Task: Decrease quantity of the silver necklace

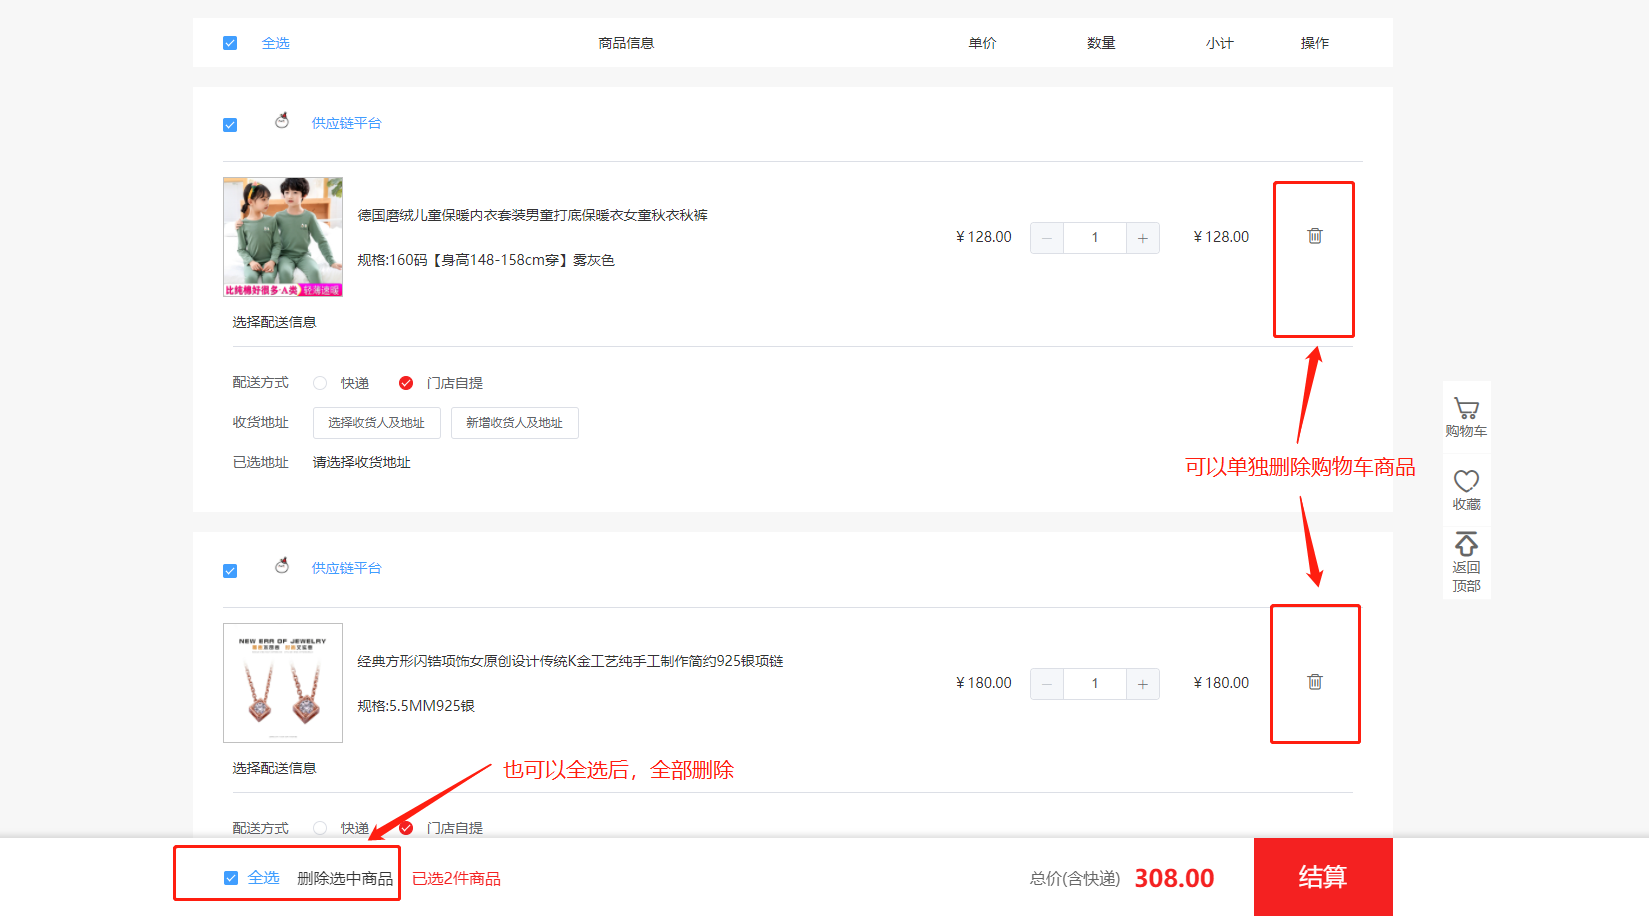Action: point(1047,684)
